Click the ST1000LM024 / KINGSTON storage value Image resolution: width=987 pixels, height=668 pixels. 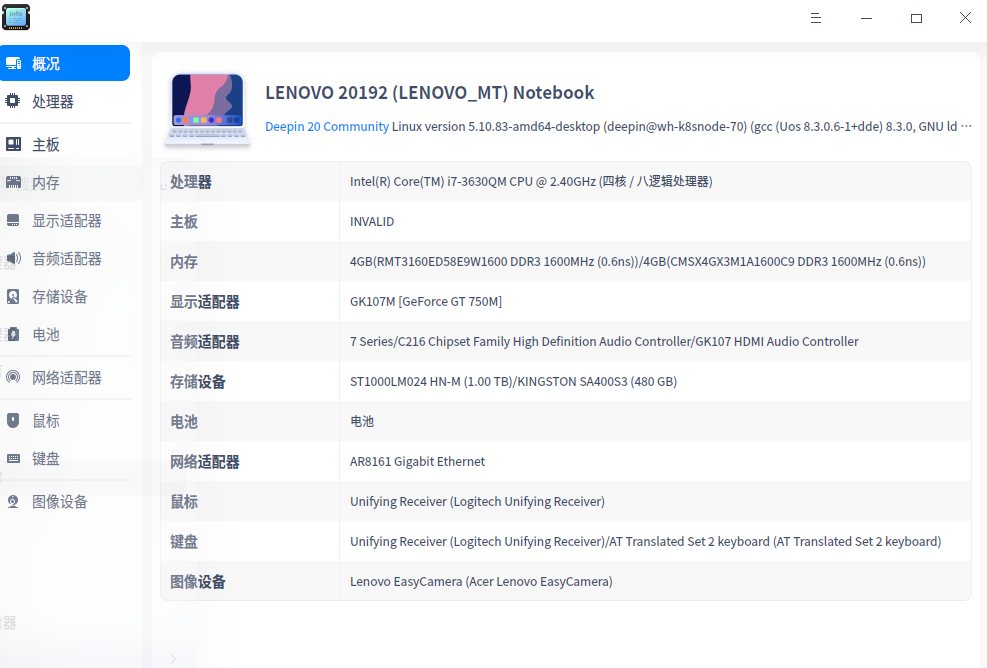click(x=513, y=382)
